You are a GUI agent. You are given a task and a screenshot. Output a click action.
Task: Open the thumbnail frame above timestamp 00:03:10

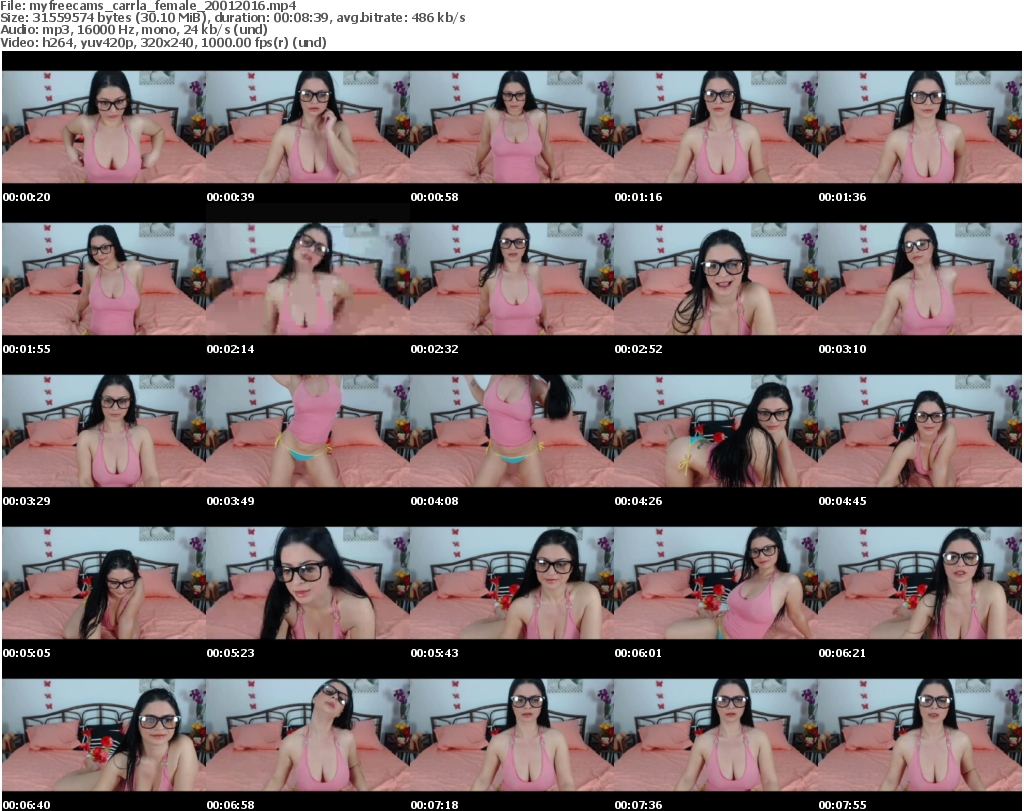920,279
